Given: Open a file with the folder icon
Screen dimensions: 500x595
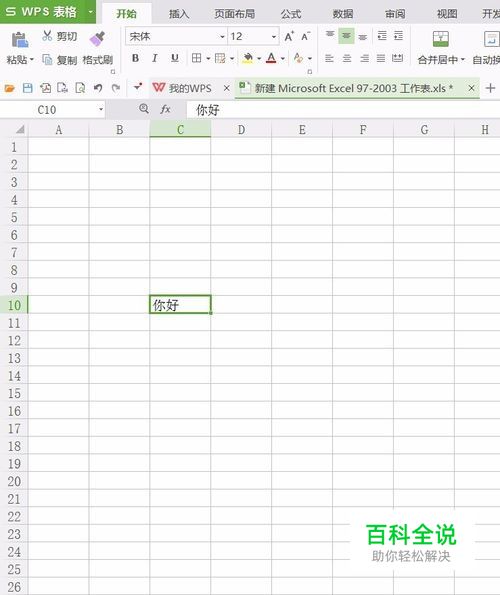Looking at the screenshot, I should pyautogui.click(x=9, y=88).
